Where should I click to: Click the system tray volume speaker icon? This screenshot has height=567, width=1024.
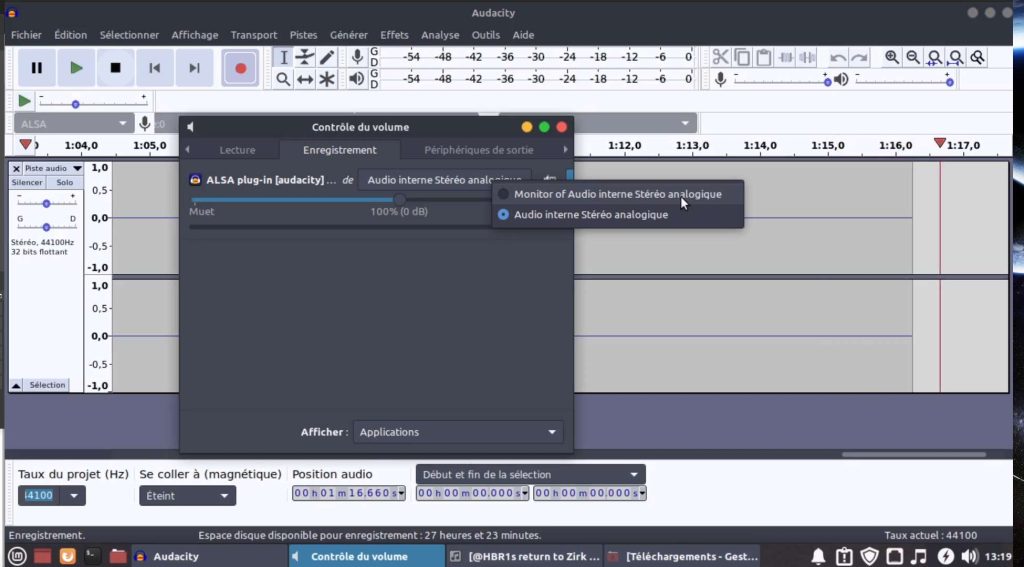click(x=970, y=557)
